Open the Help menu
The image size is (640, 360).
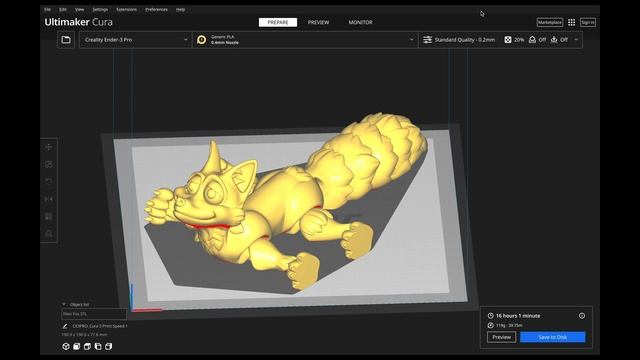180,9
